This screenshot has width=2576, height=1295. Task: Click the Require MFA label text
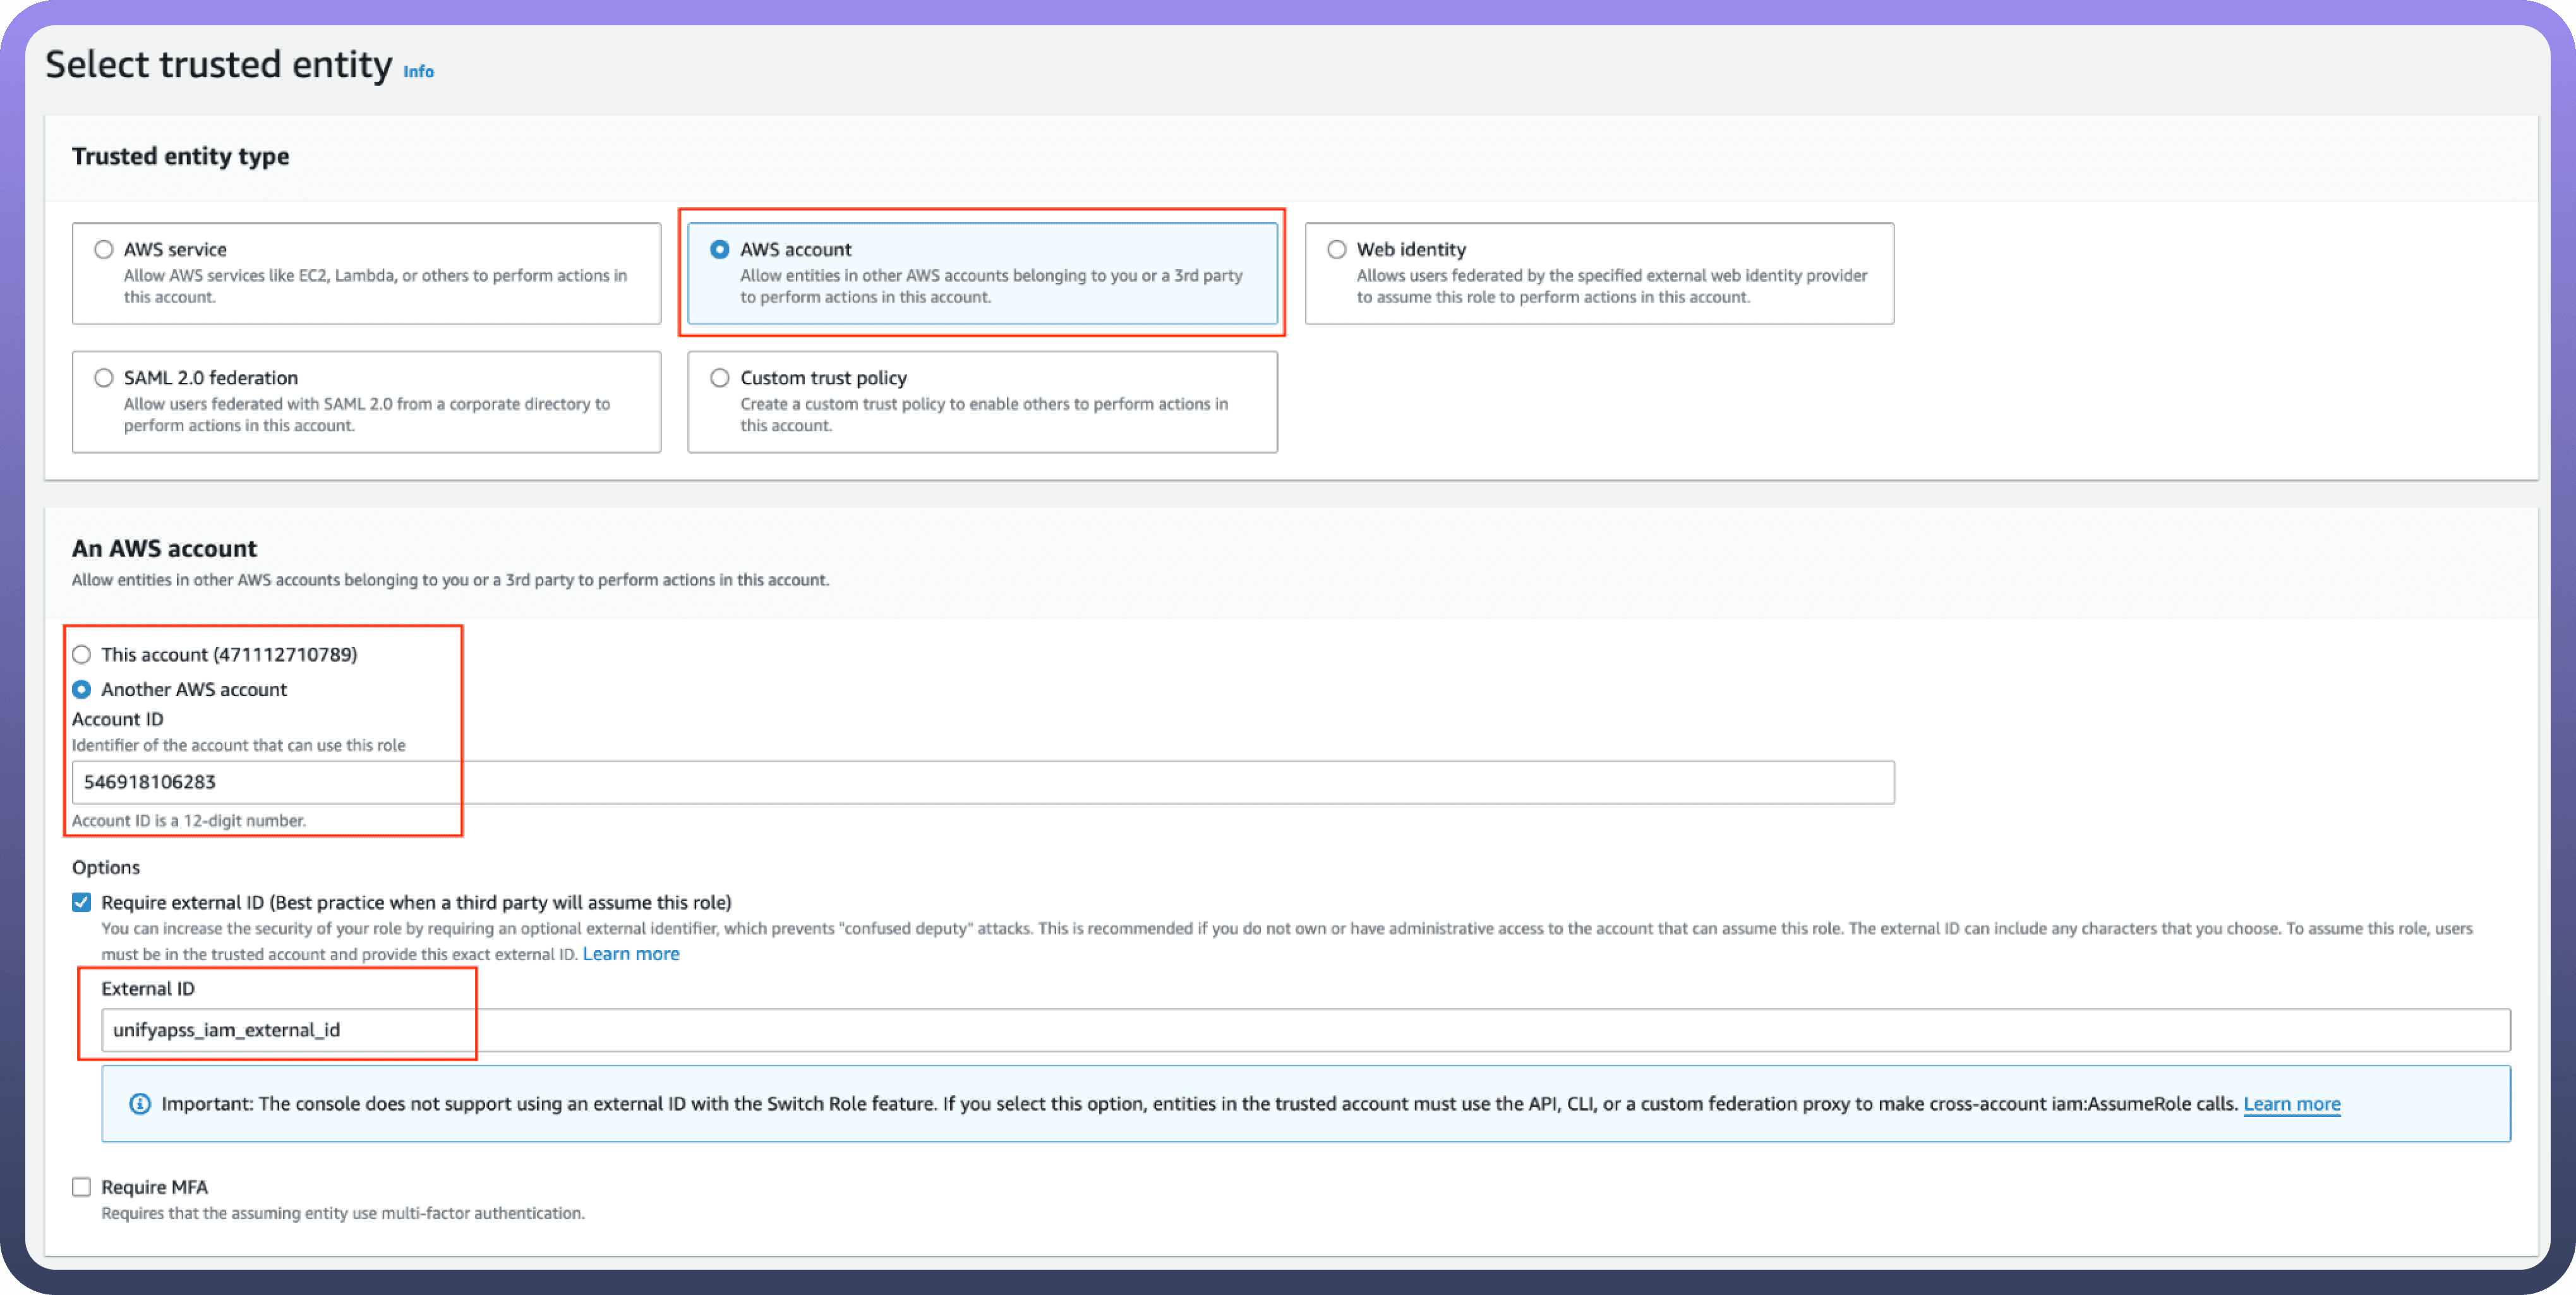coord(155,1187)
